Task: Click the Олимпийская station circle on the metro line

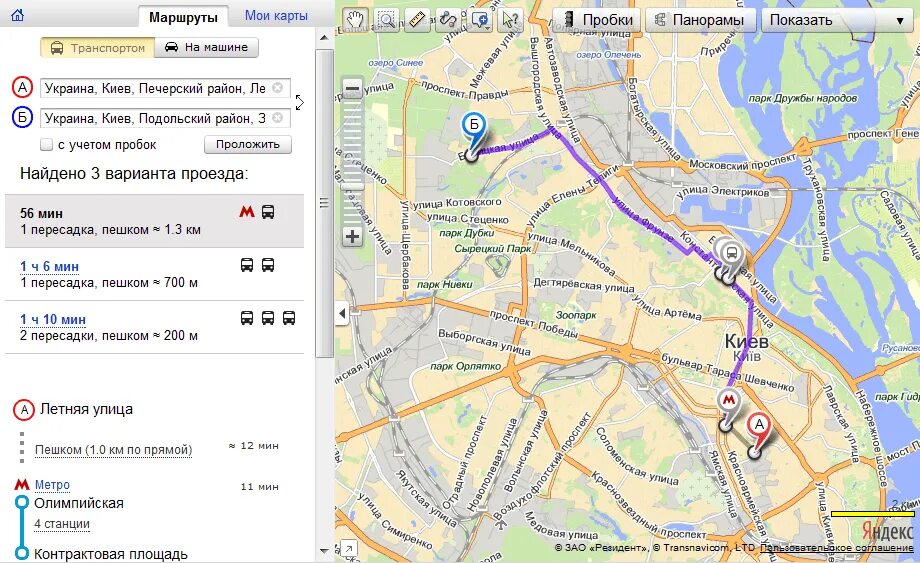Action: (22, 502)
